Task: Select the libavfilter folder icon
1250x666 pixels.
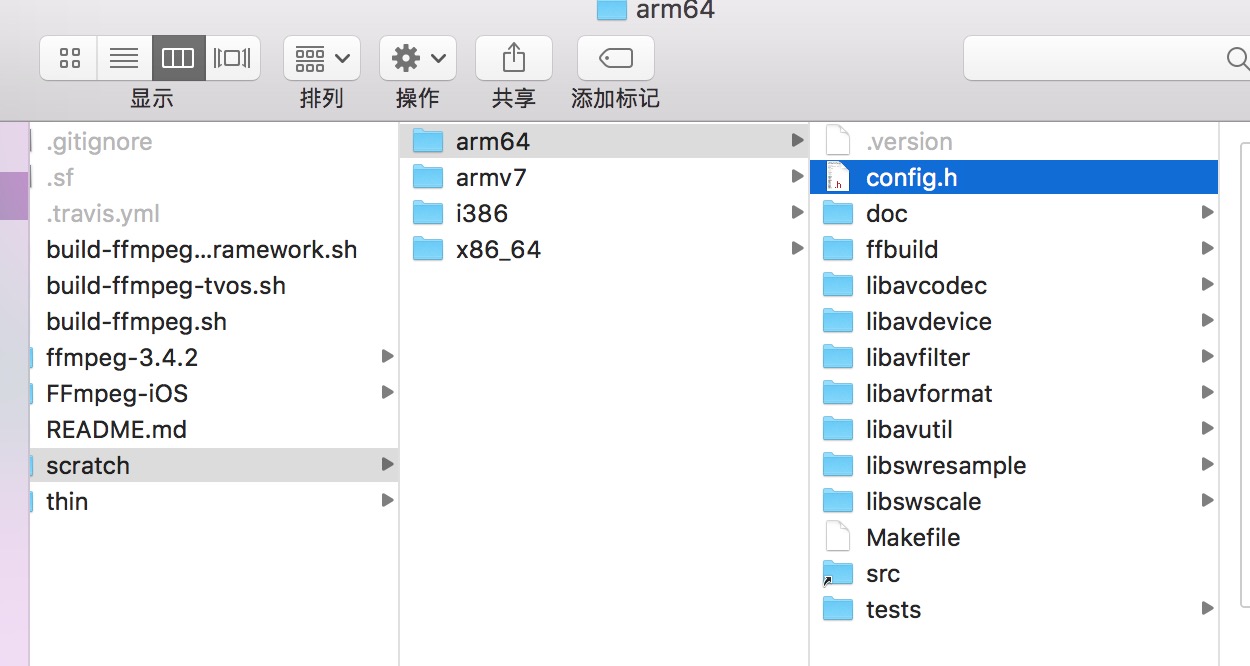Action: (838, 357)
